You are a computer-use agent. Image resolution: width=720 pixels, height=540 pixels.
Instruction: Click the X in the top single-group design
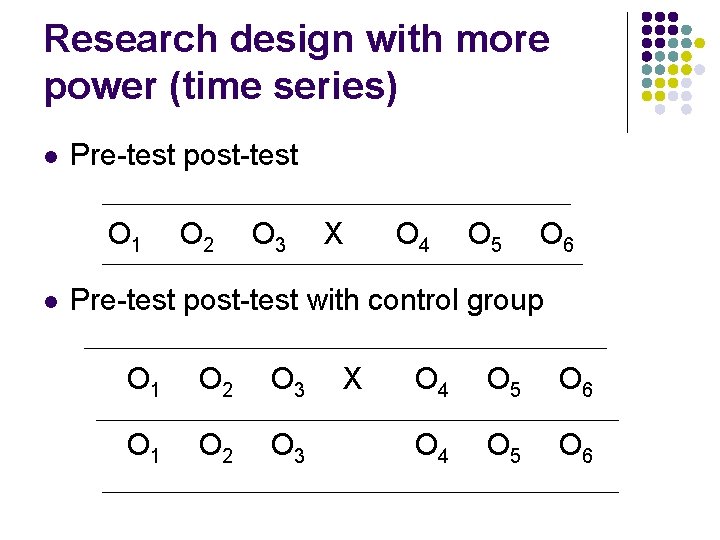333,235
